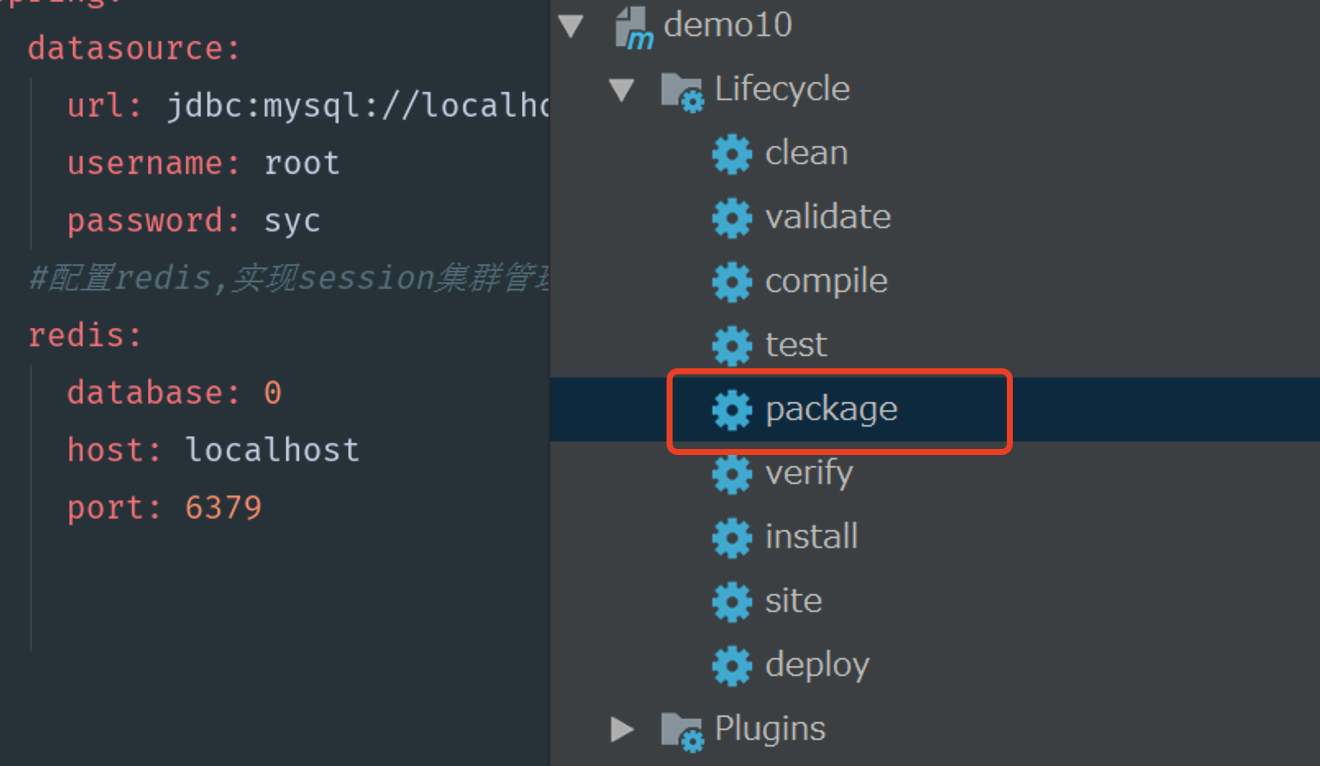Place cursor on password value syc

coord(292,221)
